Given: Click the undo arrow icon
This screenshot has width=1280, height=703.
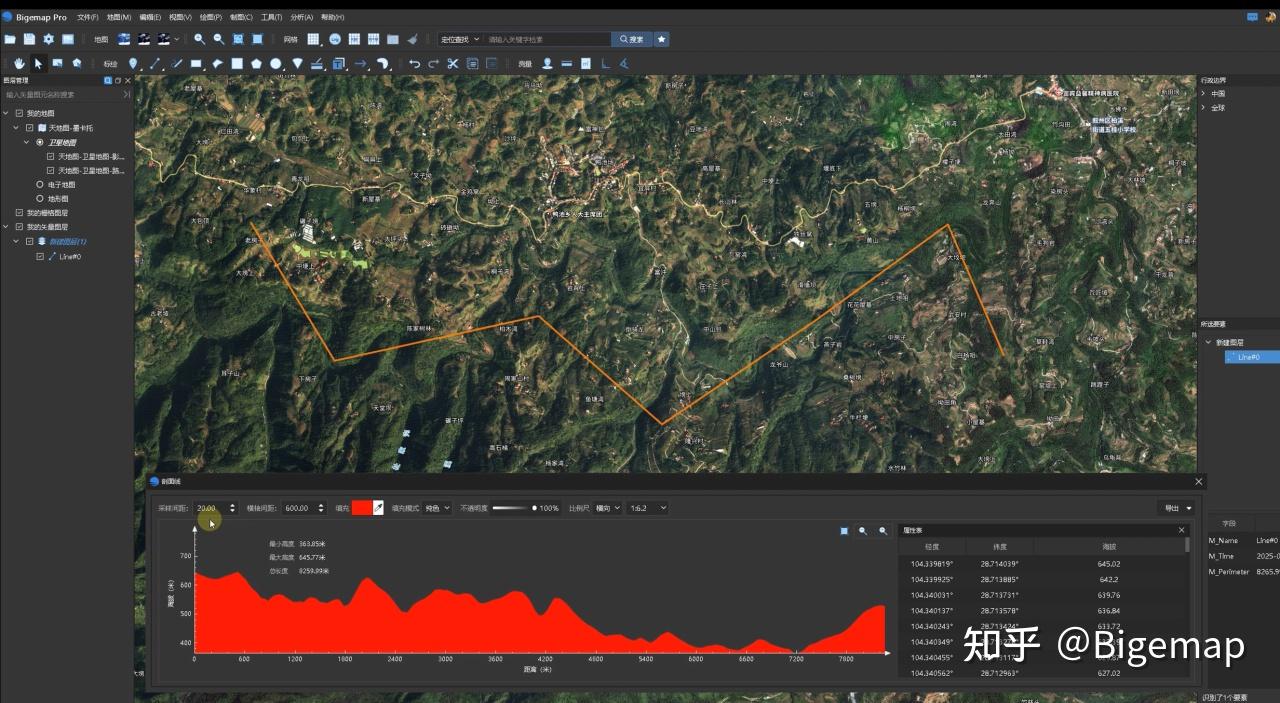Looking at the screenshot, I should (x=414, y=63).
